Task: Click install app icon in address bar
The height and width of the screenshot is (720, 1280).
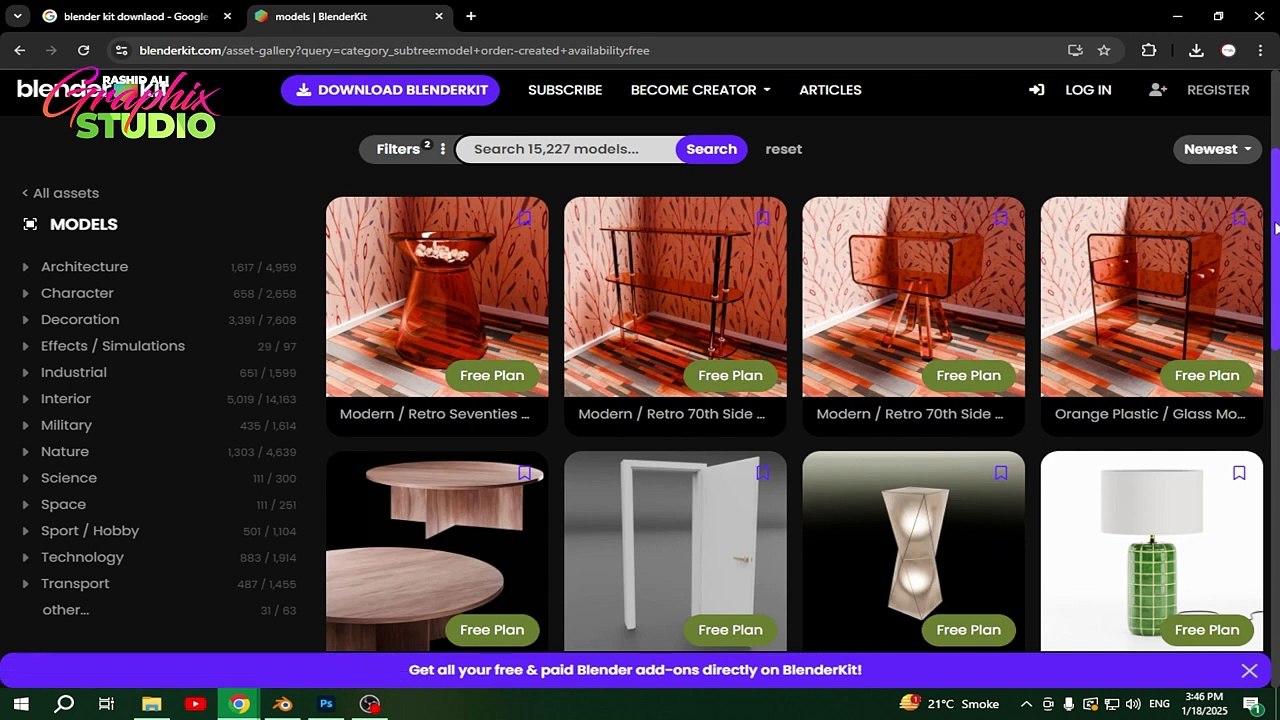Action: [1075, 50]
